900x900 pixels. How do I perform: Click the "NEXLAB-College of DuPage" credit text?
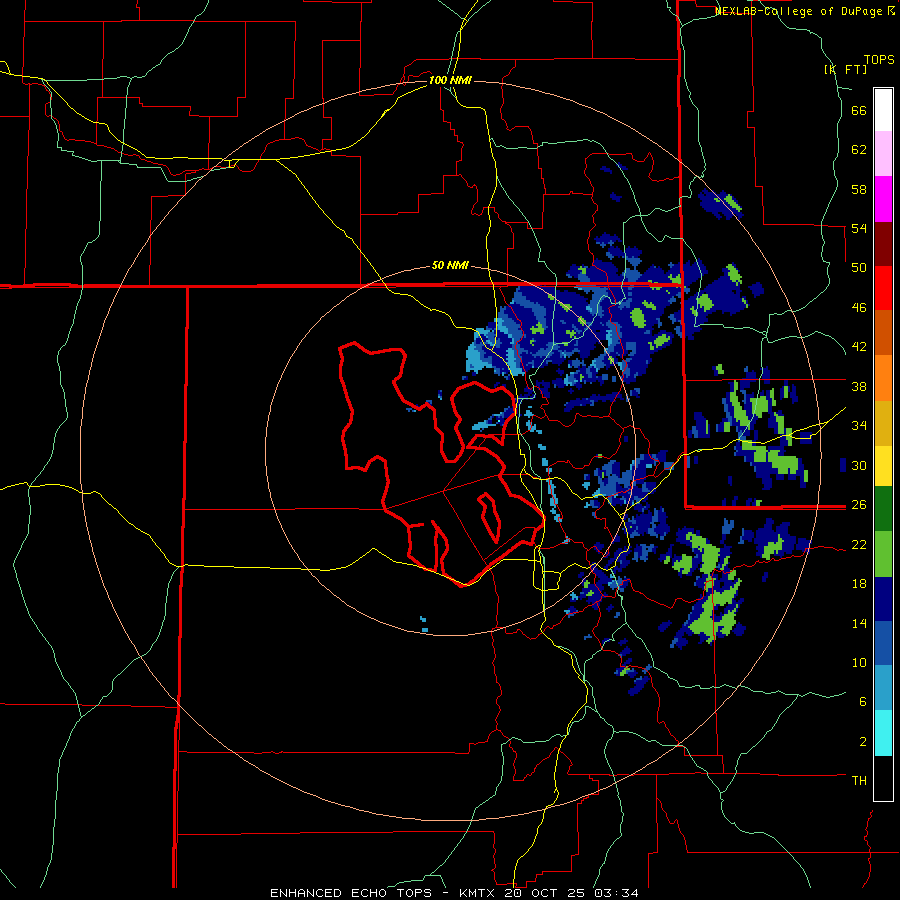pyautogui.click(x=799, y=11)
